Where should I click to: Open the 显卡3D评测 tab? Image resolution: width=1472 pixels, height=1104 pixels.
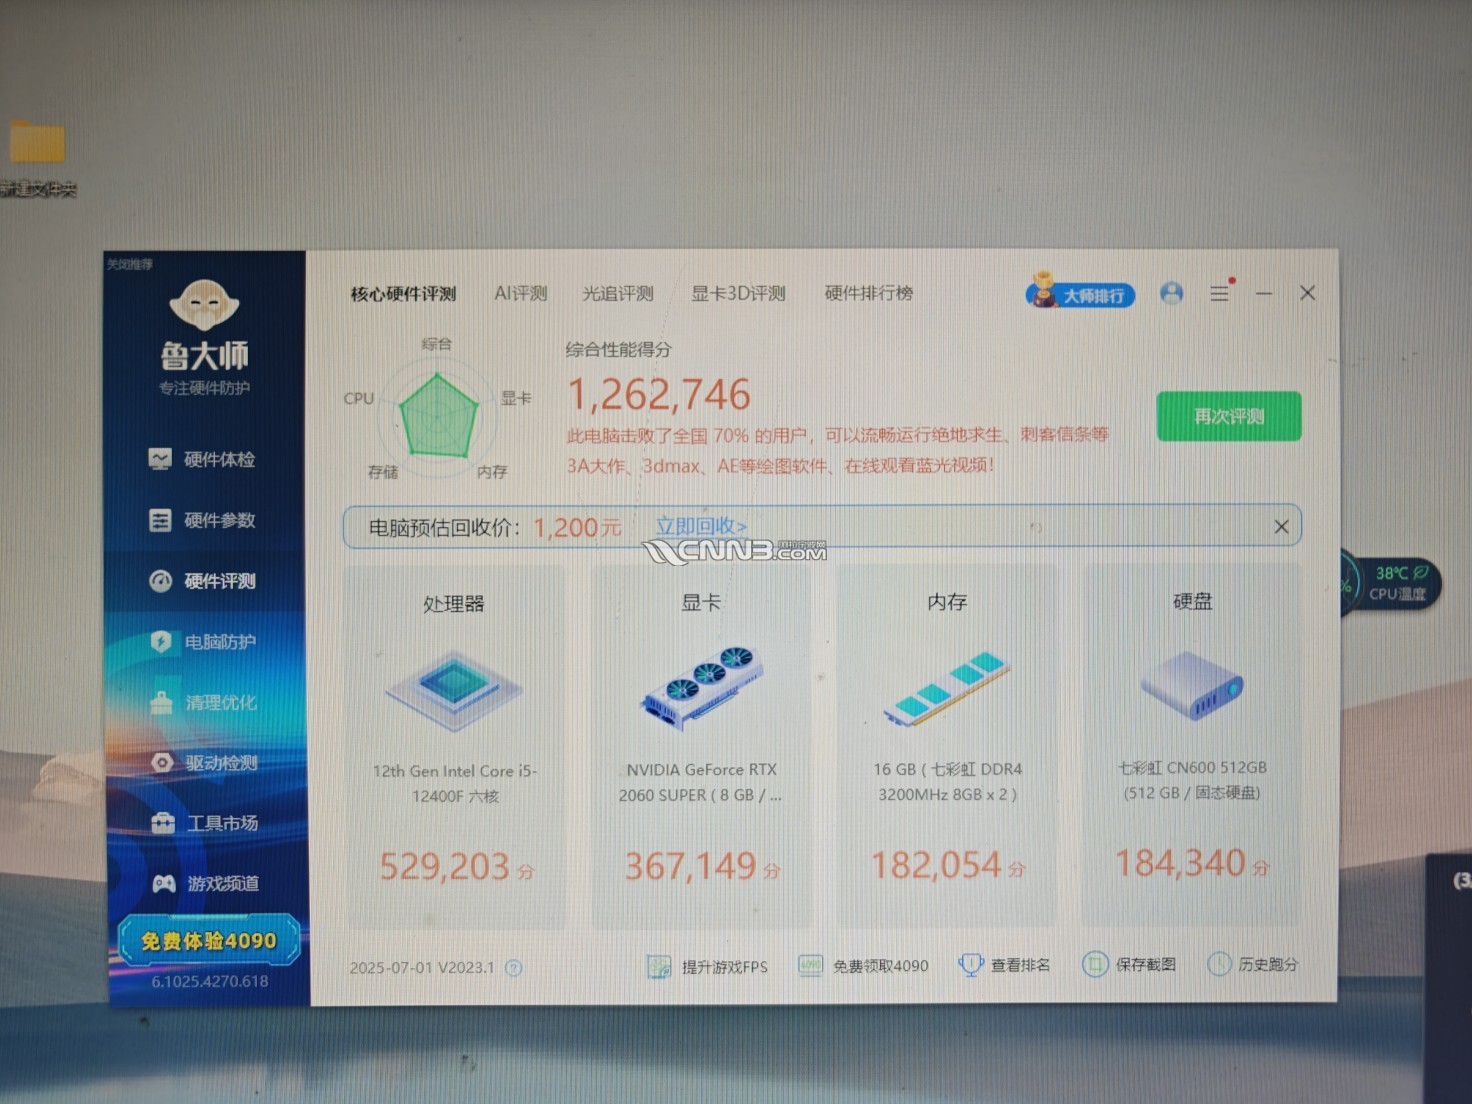tap(738, 293)
